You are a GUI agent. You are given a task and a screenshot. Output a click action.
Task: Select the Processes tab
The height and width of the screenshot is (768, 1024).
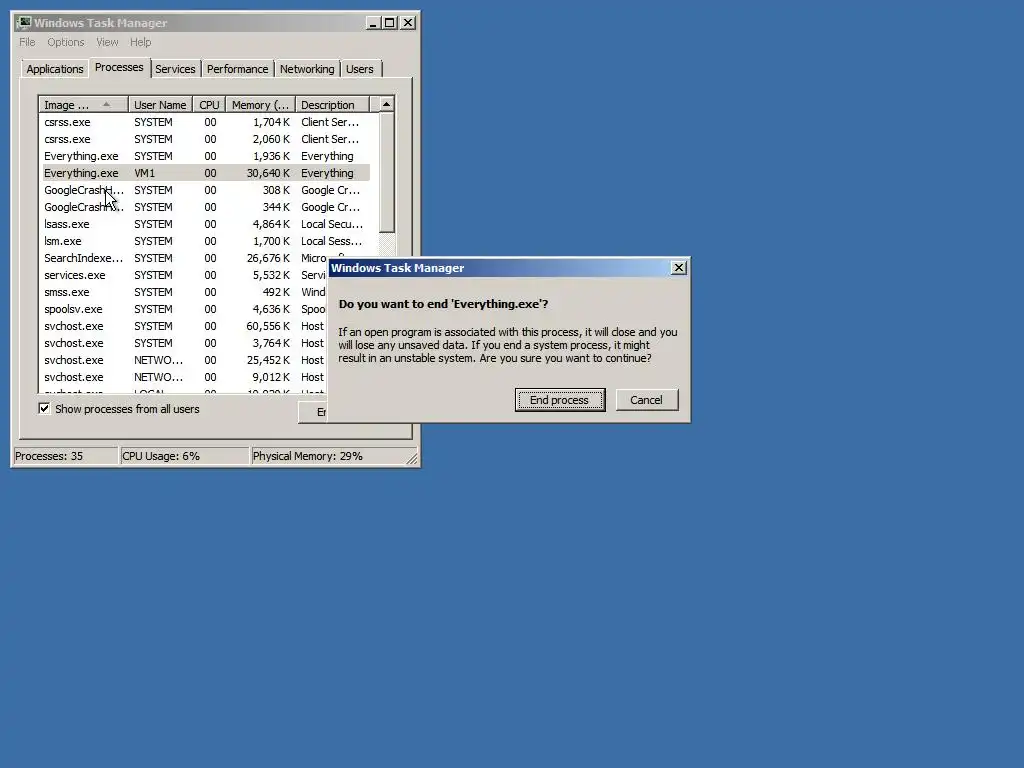pos(119,67)
